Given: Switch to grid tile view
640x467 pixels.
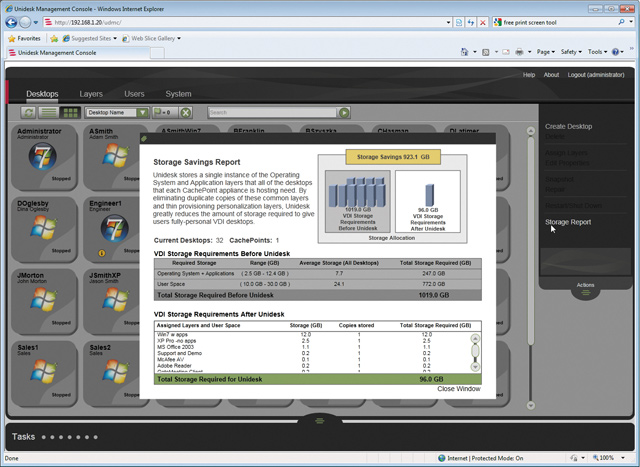Looking at the screenshot, I should pyautogui.click(x=70, y=113).
